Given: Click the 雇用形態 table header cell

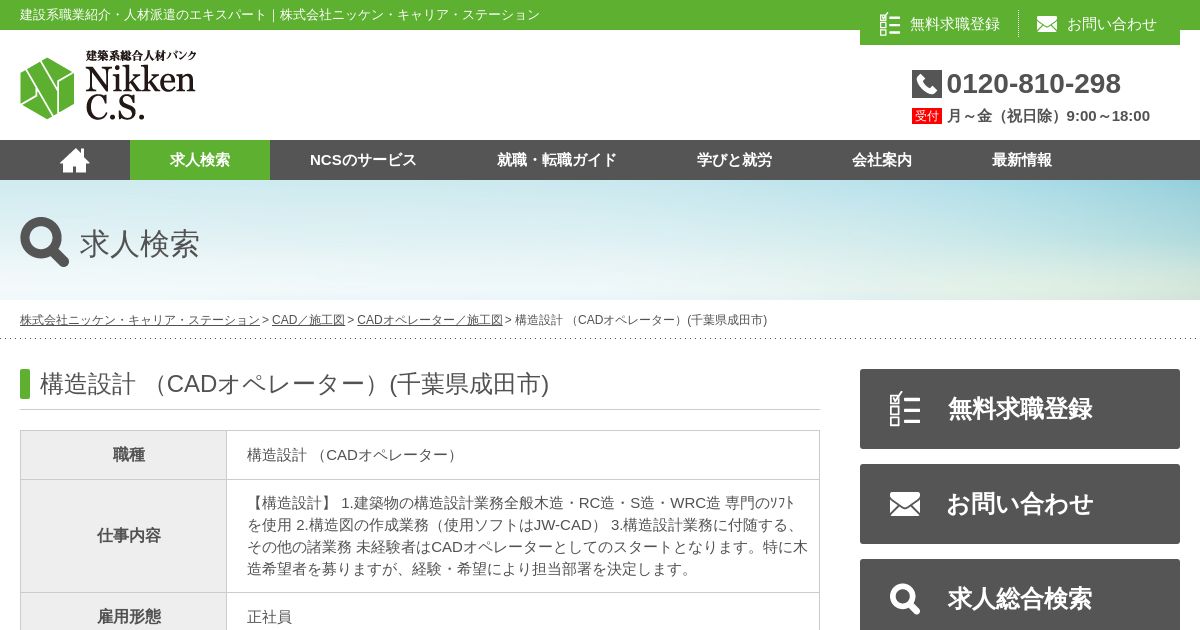Looking at the screenshot, I should [124, 612].
